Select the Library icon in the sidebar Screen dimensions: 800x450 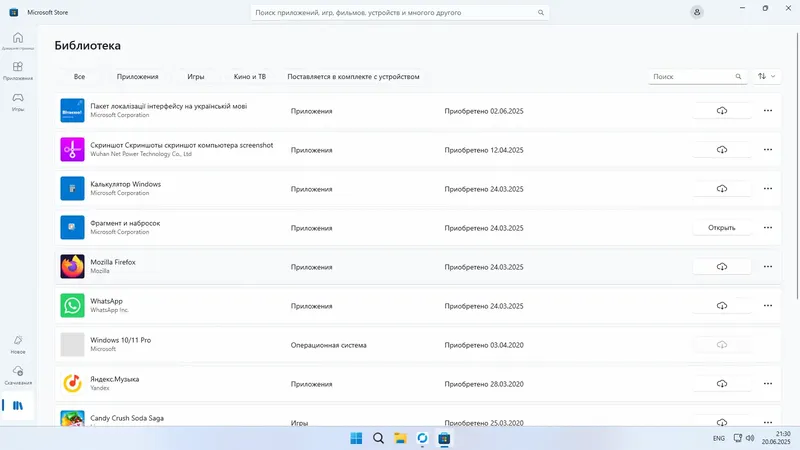18,406
